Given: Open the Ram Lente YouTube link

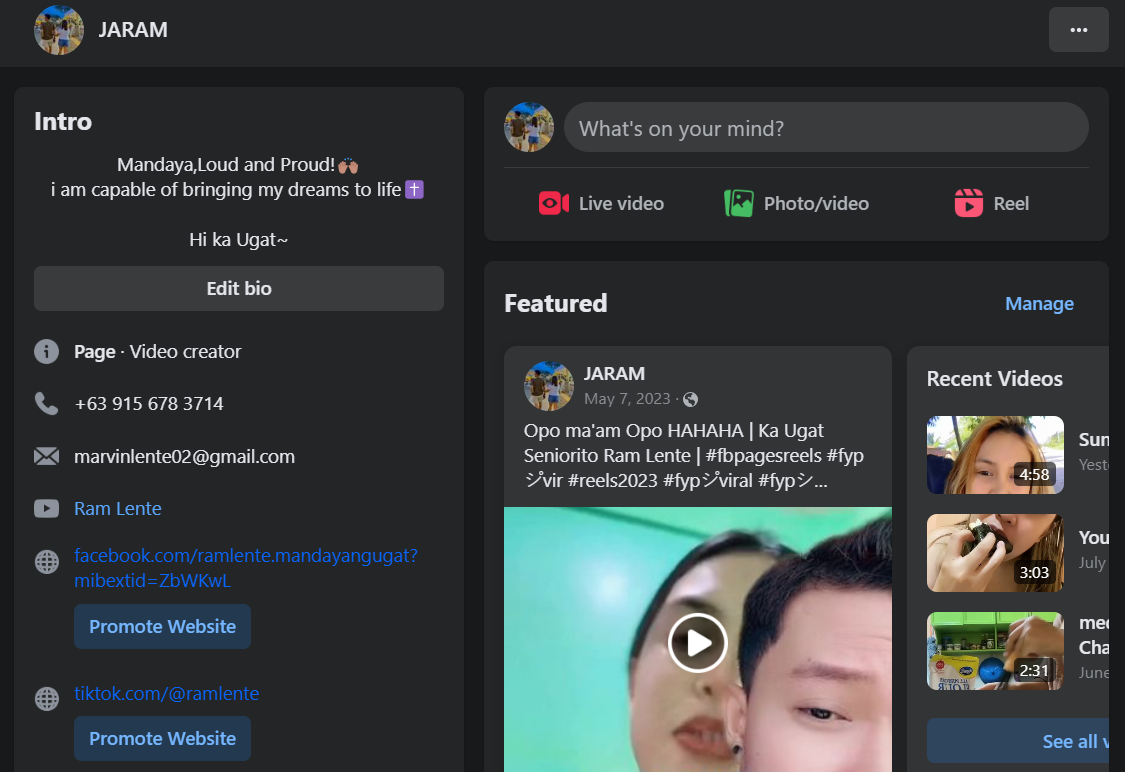Looking at the screenshot, I should click(118, 509).
